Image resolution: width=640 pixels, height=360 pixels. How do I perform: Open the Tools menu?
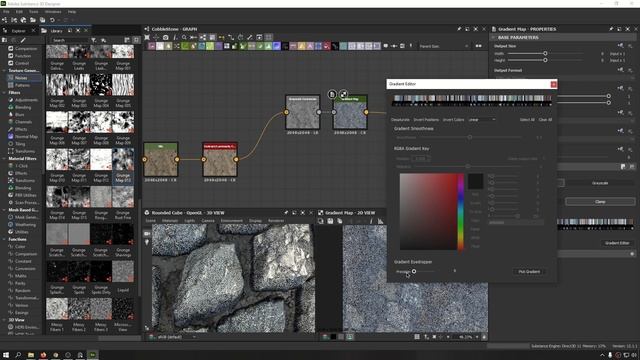[33, 12]
